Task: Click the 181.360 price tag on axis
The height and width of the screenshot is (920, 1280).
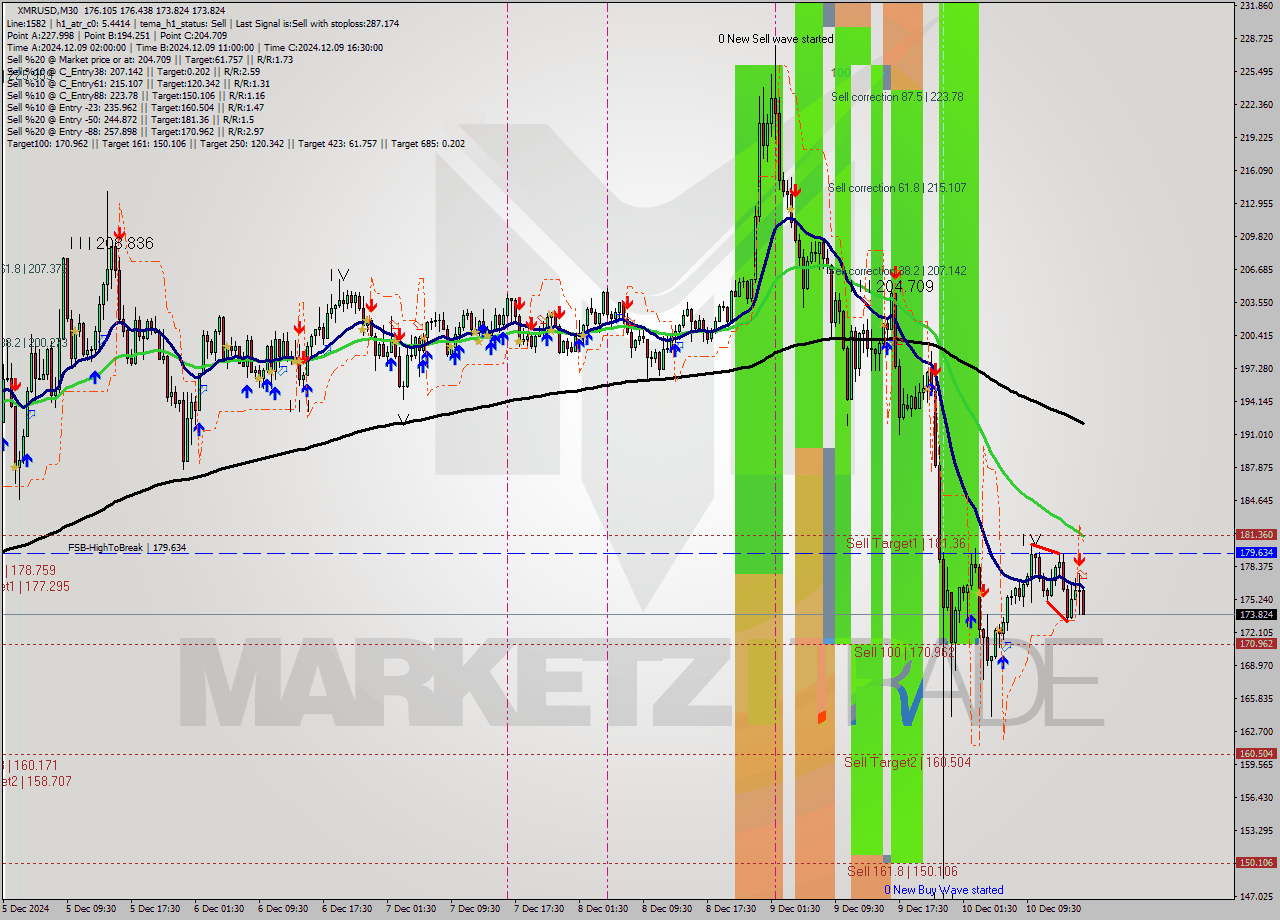Action: 1256,535
